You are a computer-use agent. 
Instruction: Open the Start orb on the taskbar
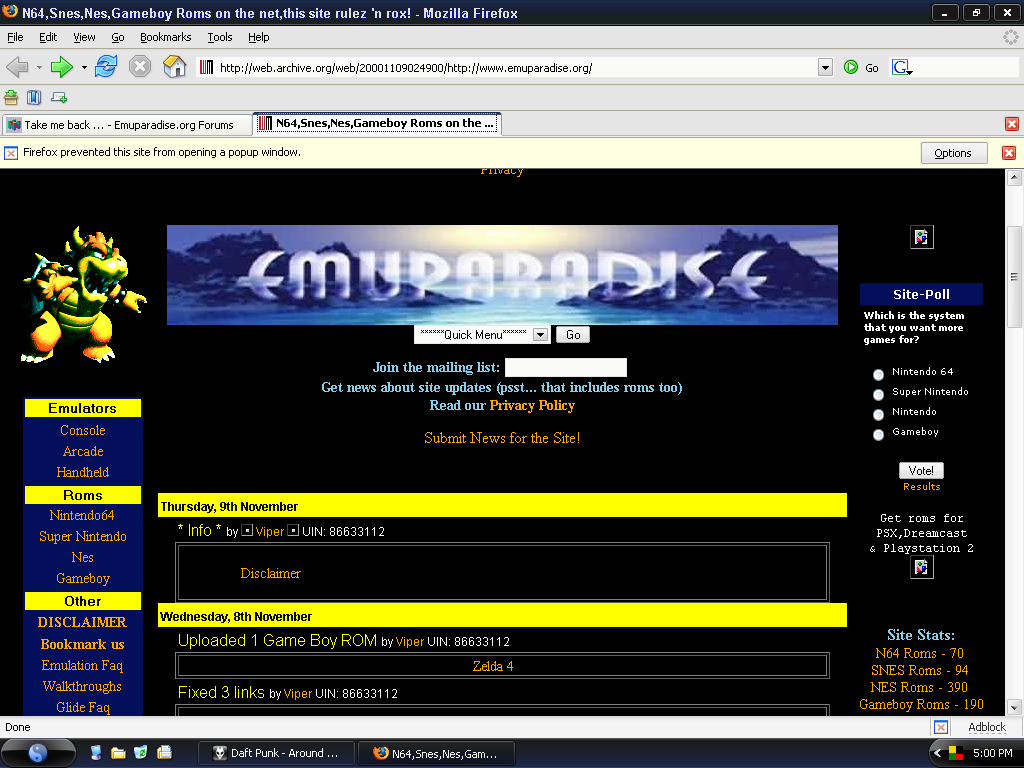[38, 753]
